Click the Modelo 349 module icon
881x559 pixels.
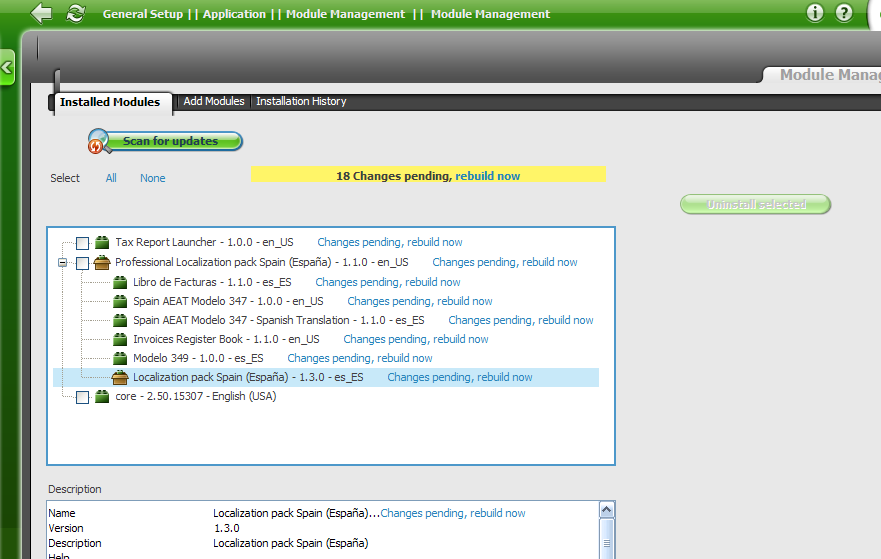coord(120,358)
